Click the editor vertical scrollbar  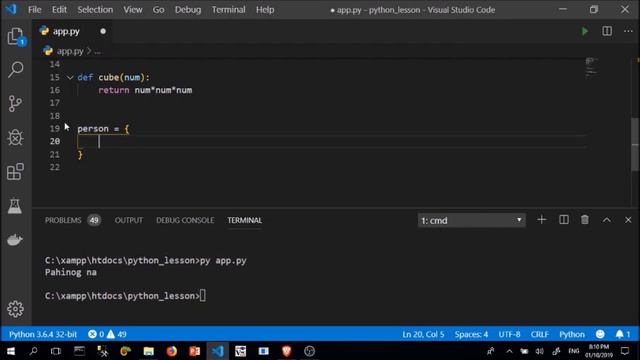pos(635,145)
